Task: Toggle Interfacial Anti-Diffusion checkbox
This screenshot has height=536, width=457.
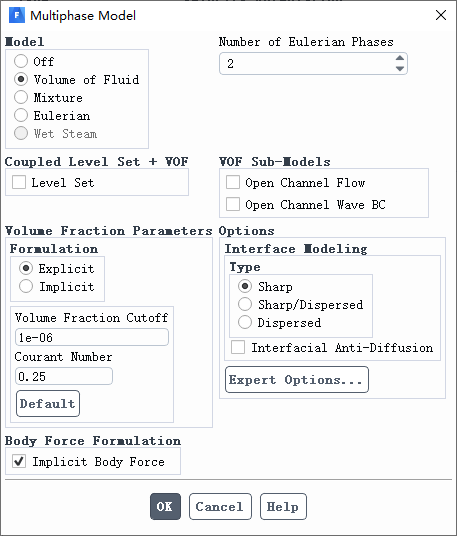Action: (x=238, y=347)
